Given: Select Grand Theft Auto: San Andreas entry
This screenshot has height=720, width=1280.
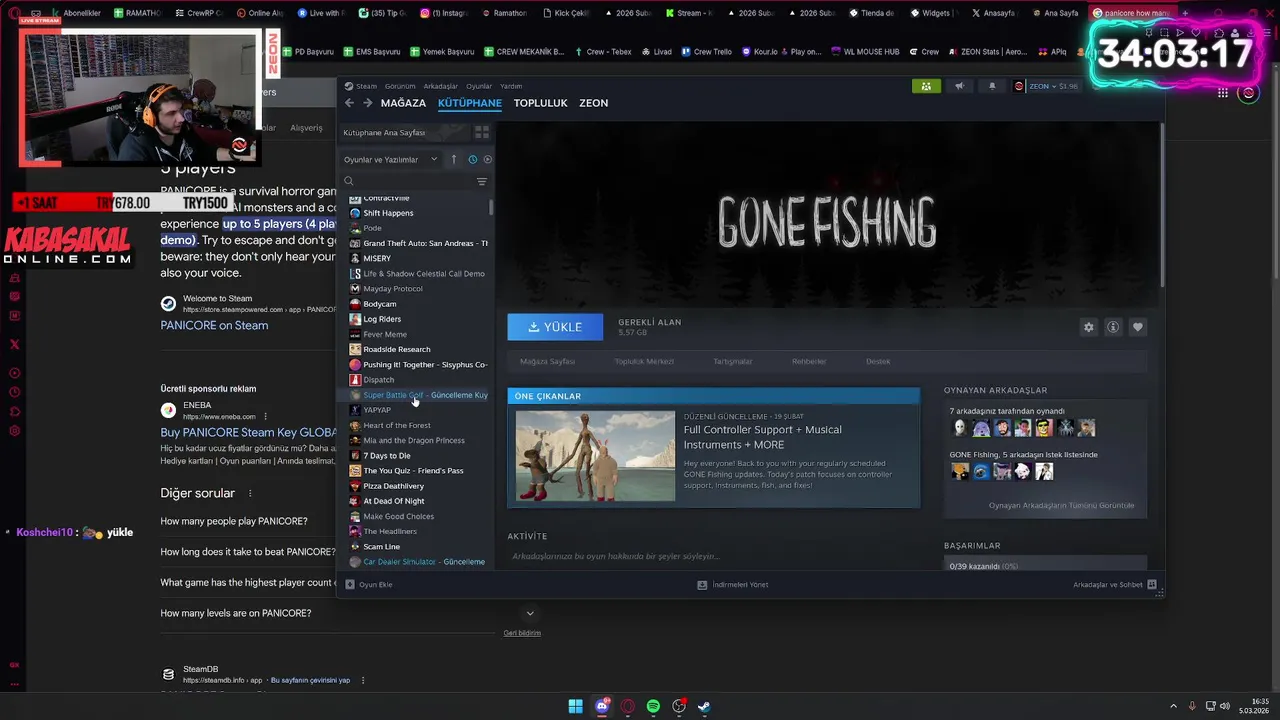Looking at the screenshot, I should pos(418,243).
